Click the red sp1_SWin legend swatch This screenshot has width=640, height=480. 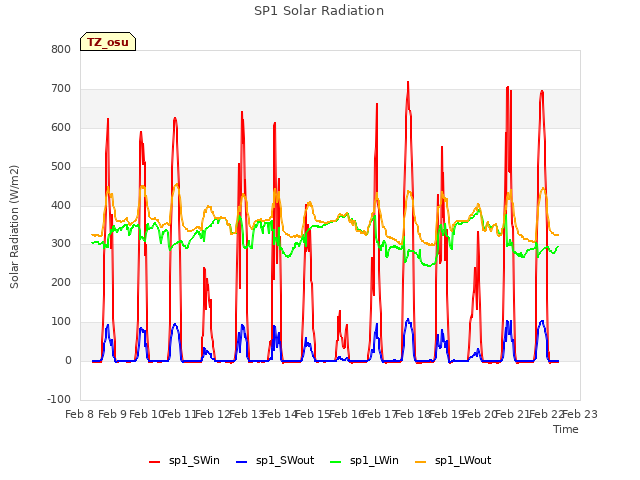pos(155,462)
